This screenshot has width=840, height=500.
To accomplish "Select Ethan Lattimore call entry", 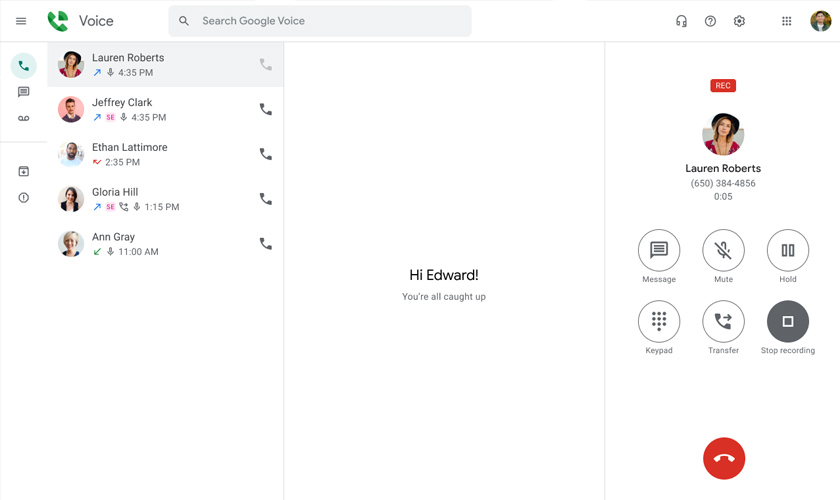I will [x=165, y=154].
